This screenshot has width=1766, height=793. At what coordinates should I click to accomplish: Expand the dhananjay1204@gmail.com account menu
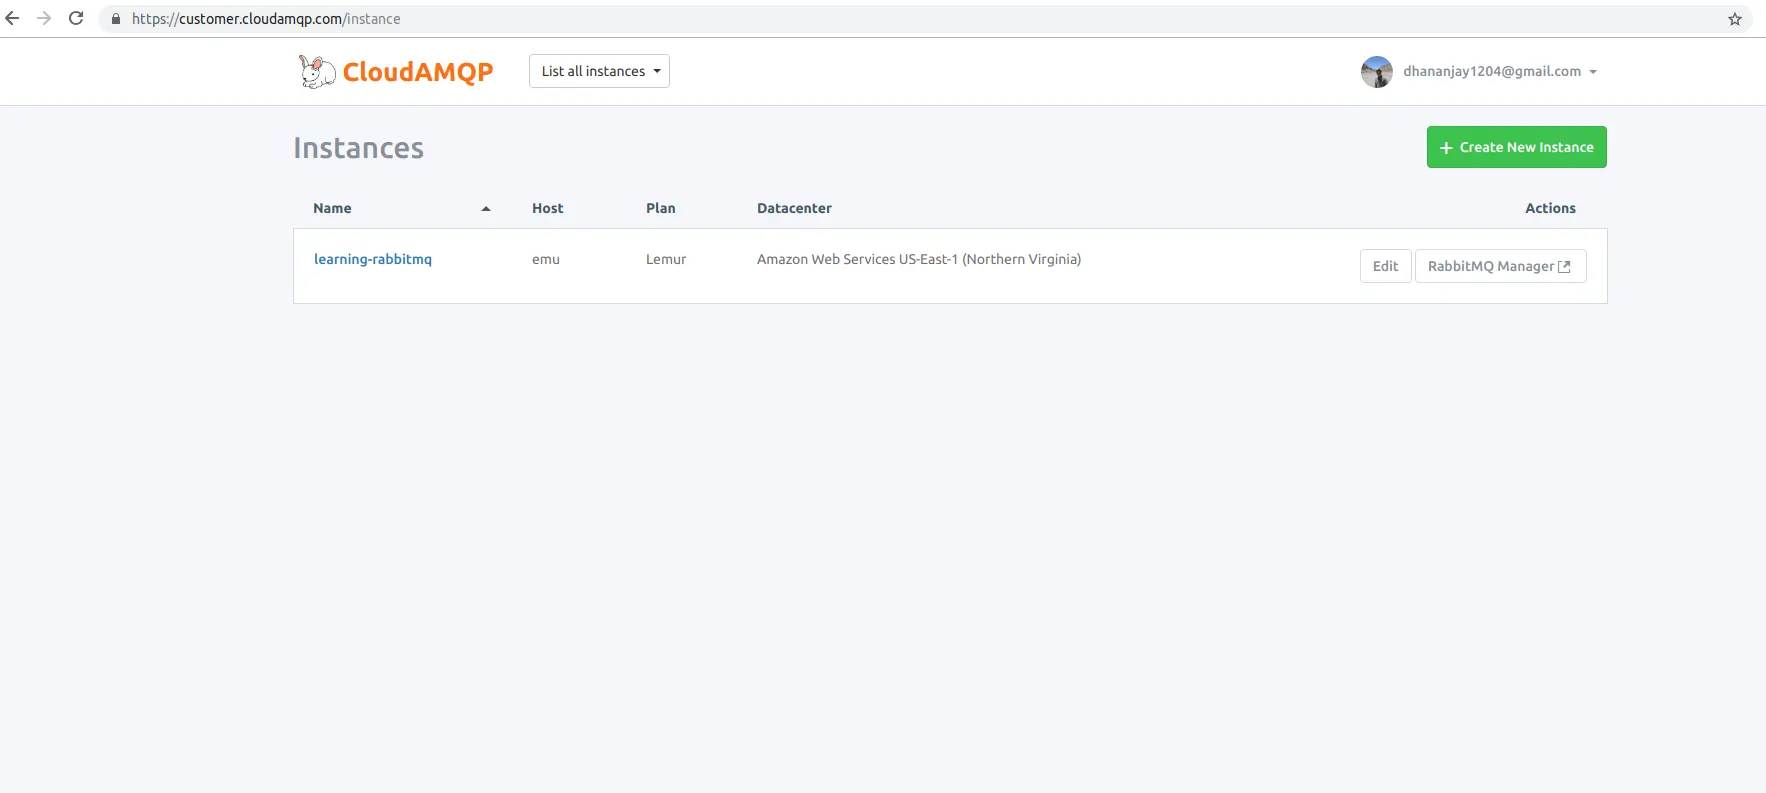1500,71
